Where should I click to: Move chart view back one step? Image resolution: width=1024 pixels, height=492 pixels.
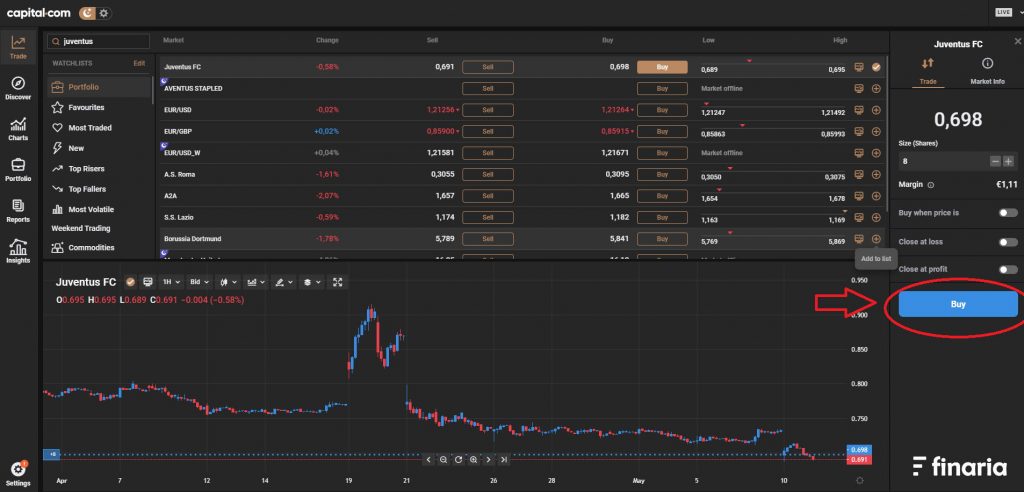click(x=428, y=460)
